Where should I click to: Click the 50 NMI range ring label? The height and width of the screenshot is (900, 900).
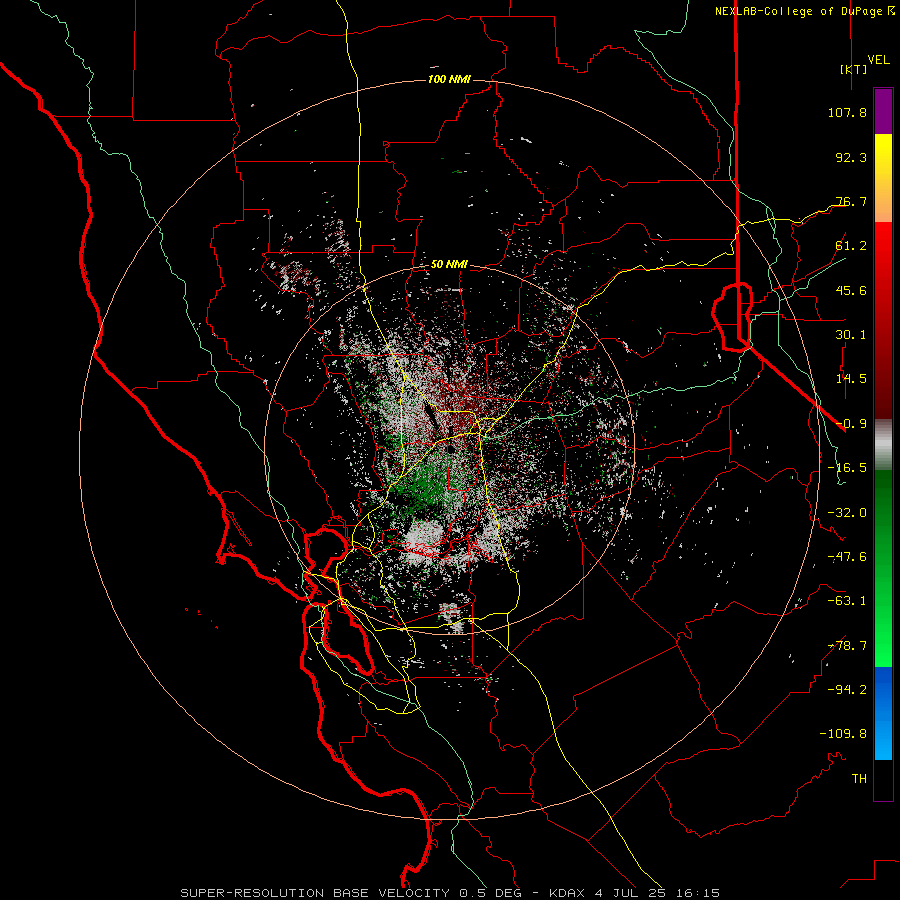click(x=449, y=265)
